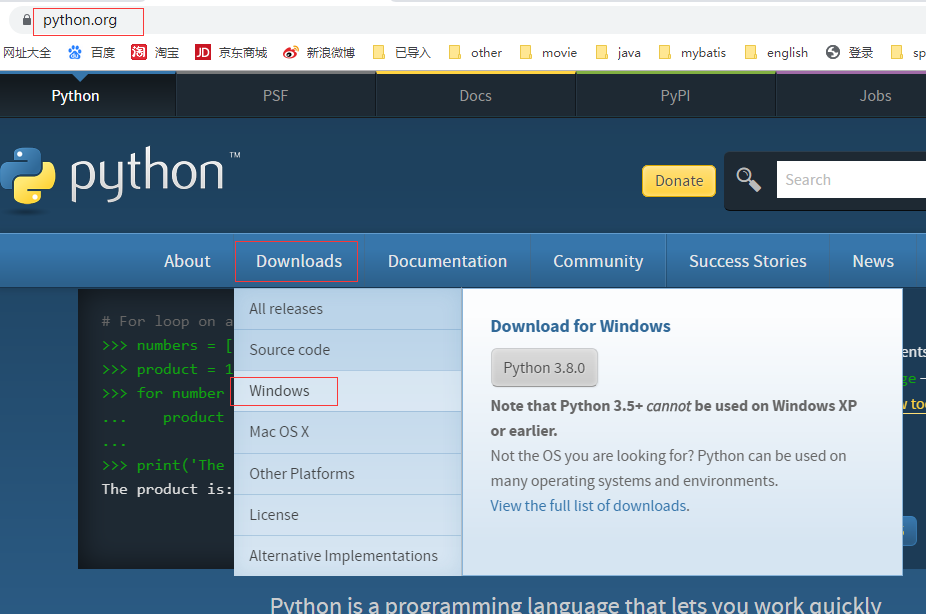Click the python.org address bar URL
926x614 pixels.
pyautogui.click(x=80, y=20)
